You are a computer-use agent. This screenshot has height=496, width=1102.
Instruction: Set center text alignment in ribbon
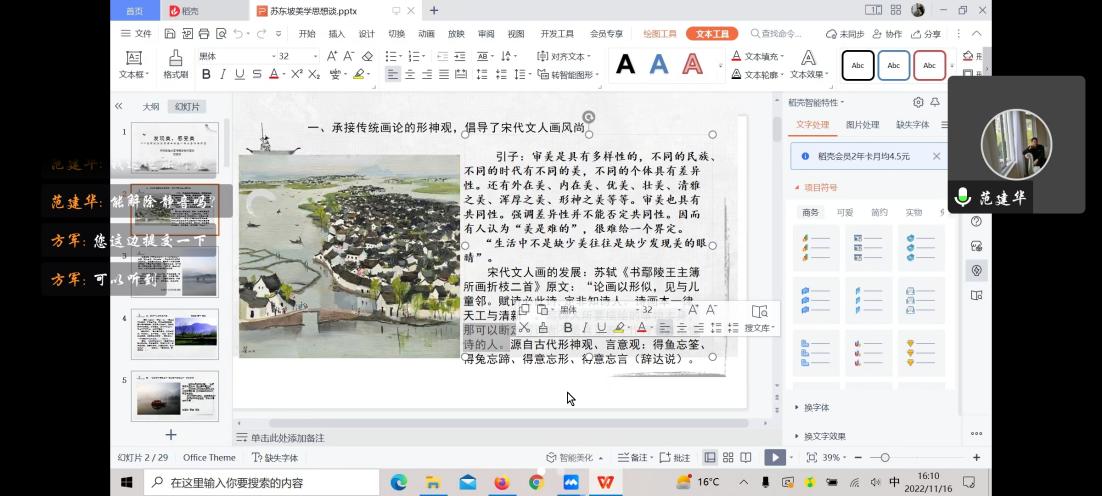coord(410,74)
